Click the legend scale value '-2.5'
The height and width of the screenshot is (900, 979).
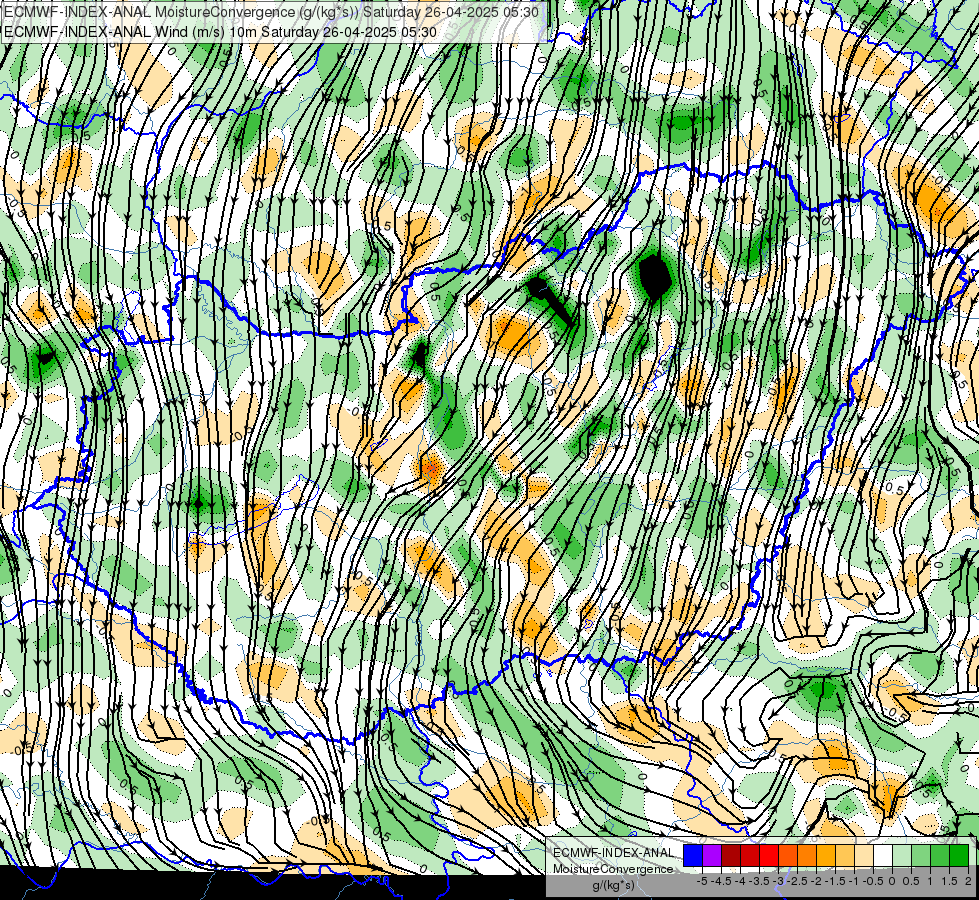click(x=797, y=881)
